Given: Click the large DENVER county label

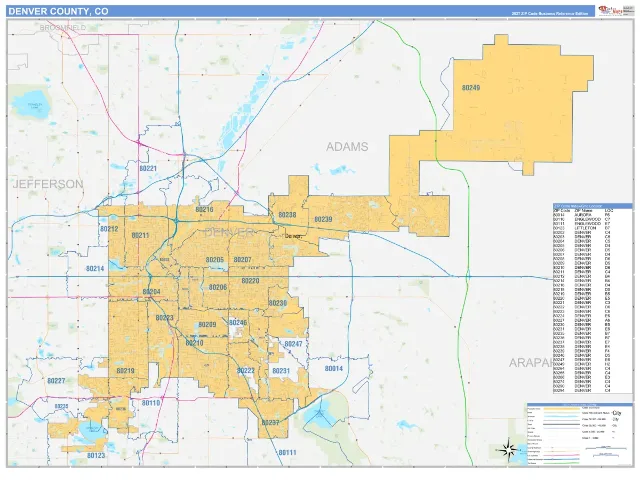Looking at the screenshot, I should pyautogui.click(x=229, y=233).
